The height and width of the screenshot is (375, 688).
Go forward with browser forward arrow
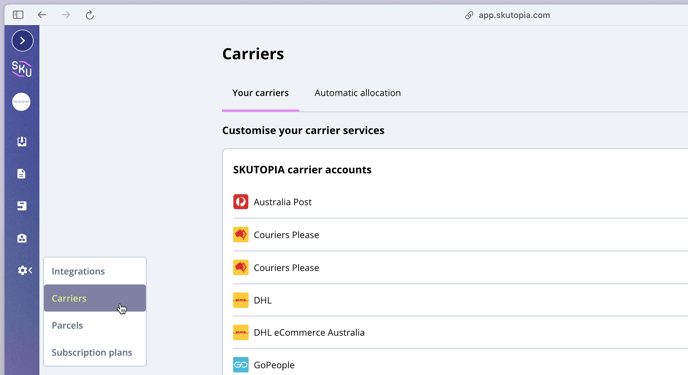[66, 15]
